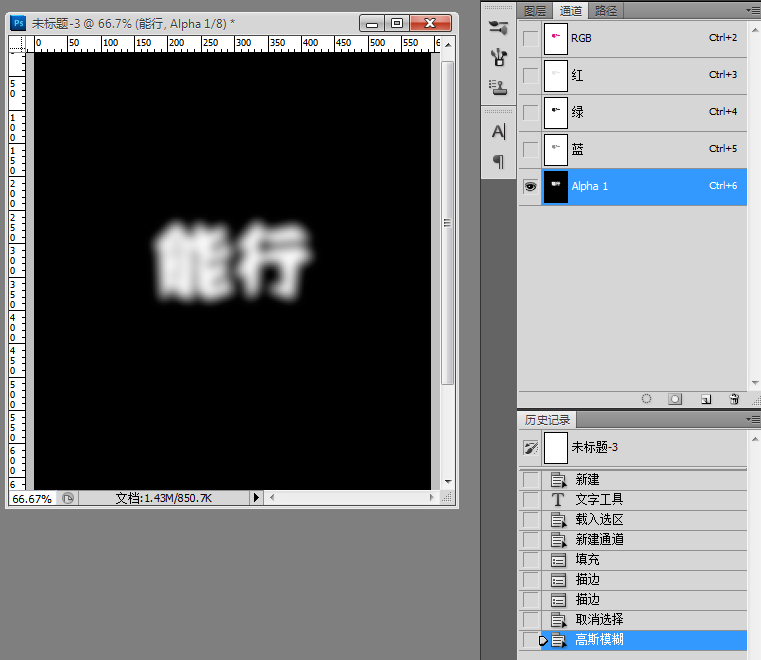Load channel as selection icon

[x=646, y=399]
